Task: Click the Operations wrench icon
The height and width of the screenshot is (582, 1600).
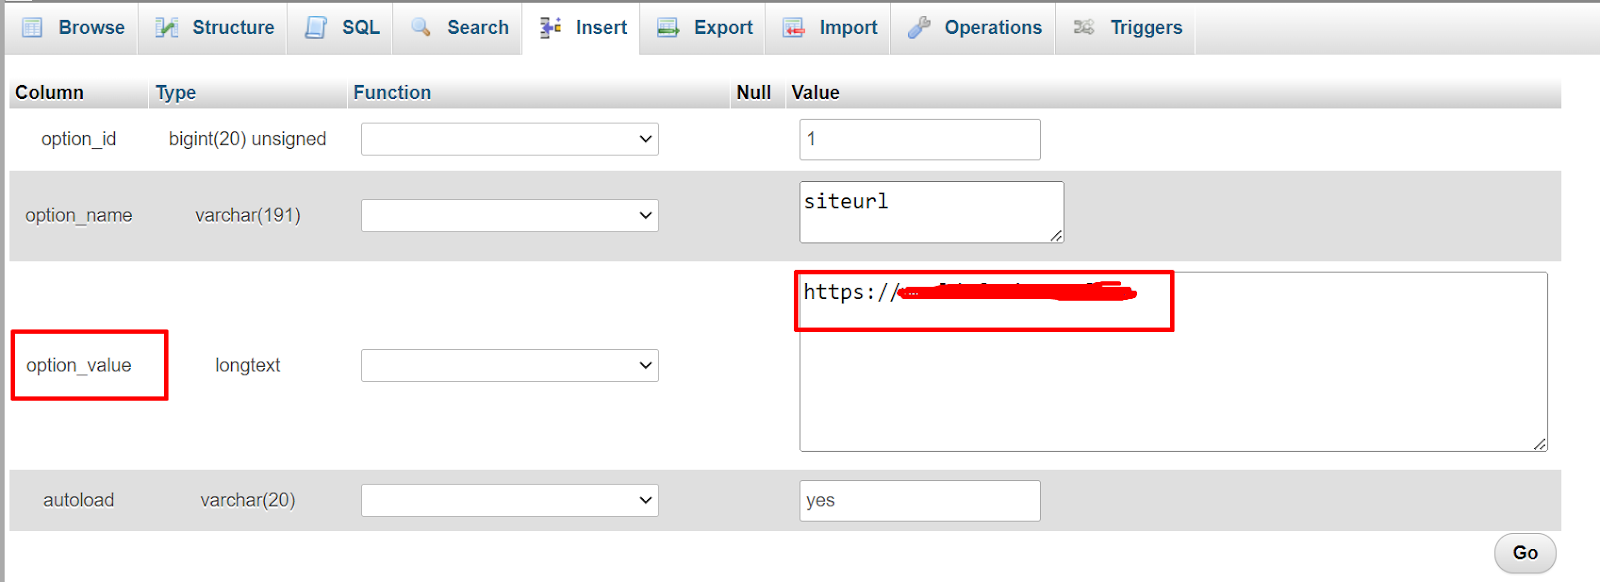Action: [x=919, y=28]
